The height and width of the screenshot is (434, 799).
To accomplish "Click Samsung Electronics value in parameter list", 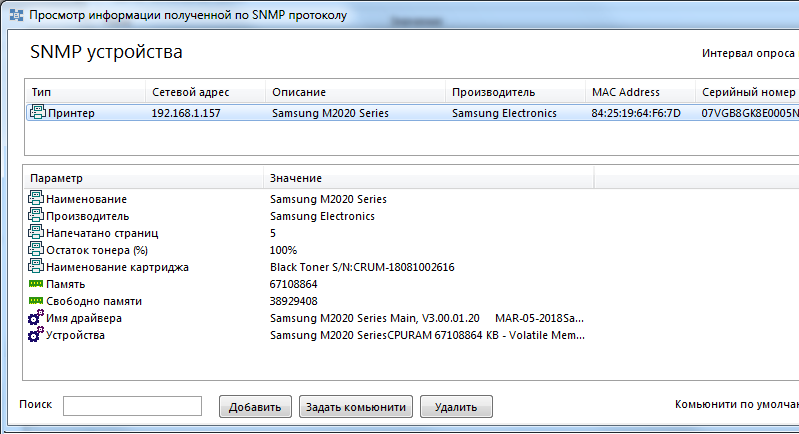I will 322,216.
